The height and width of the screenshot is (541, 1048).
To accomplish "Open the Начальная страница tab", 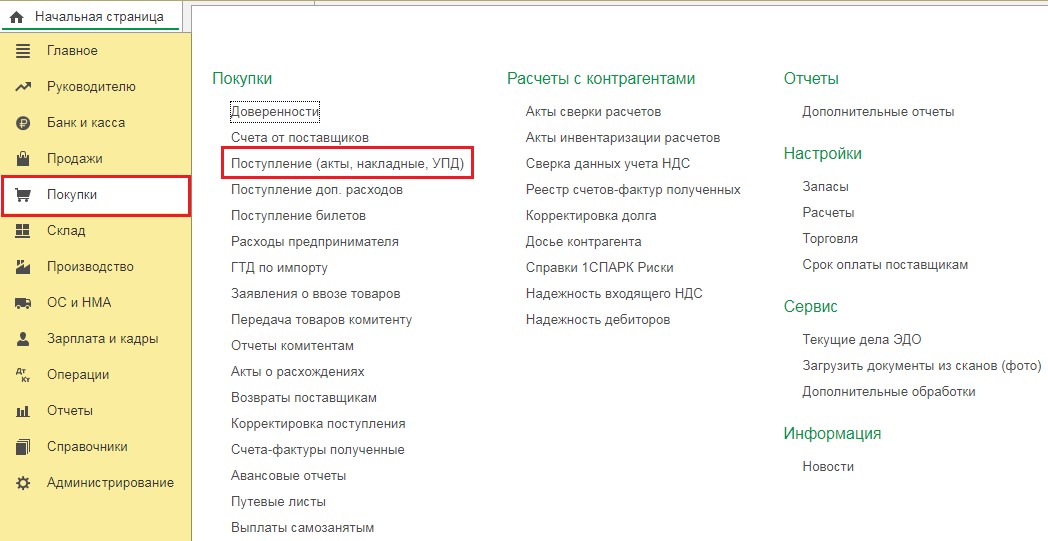I will coord(91,17).
